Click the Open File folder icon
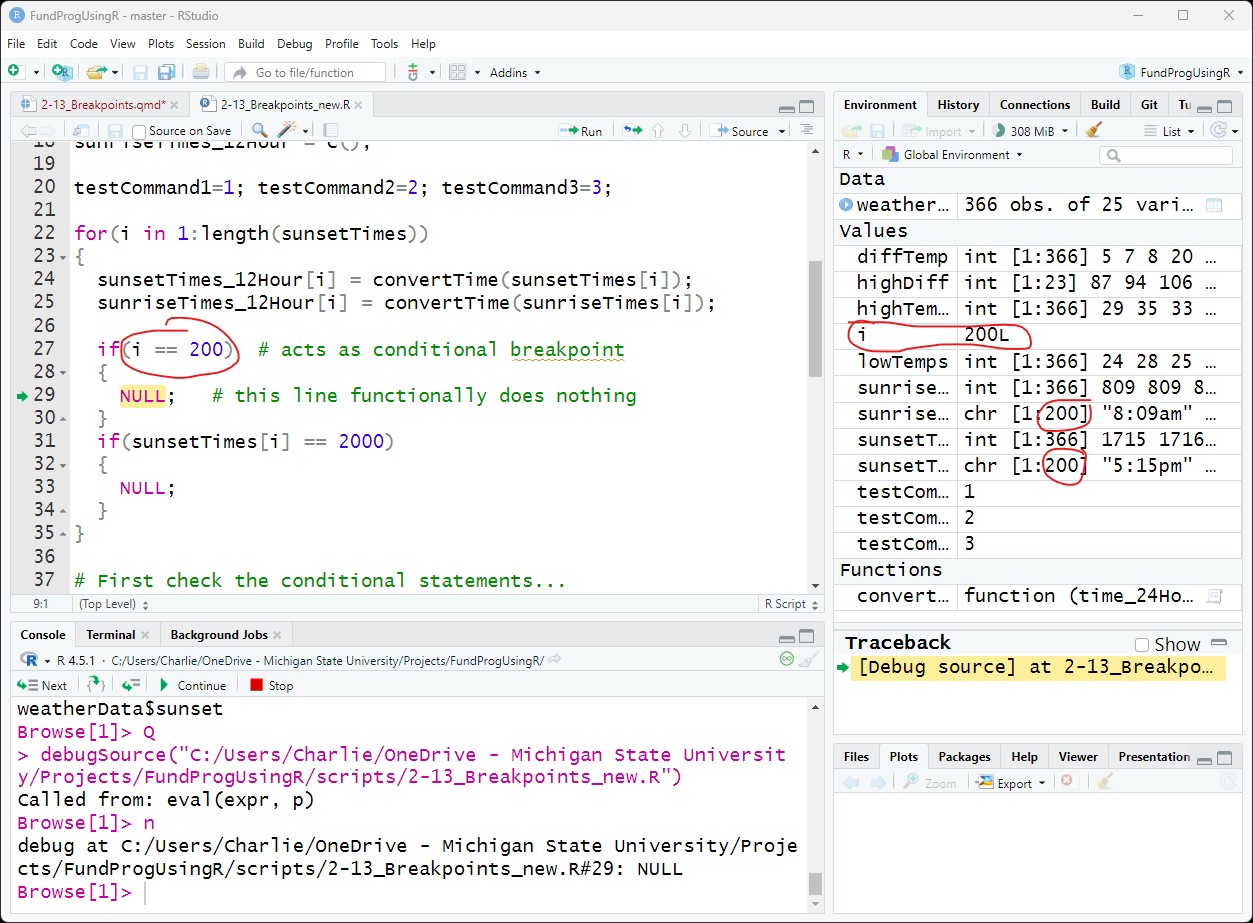The image size is (1253, 923). pyautogui.click(x=95, y=72)
